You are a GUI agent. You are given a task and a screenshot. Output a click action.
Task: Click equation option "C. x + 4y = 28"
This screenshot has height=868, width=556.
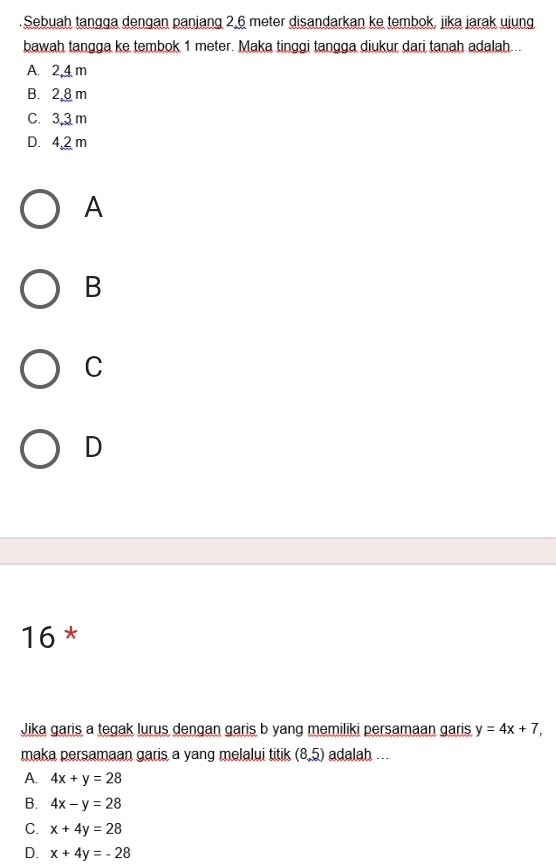click(x=73, y=829)
